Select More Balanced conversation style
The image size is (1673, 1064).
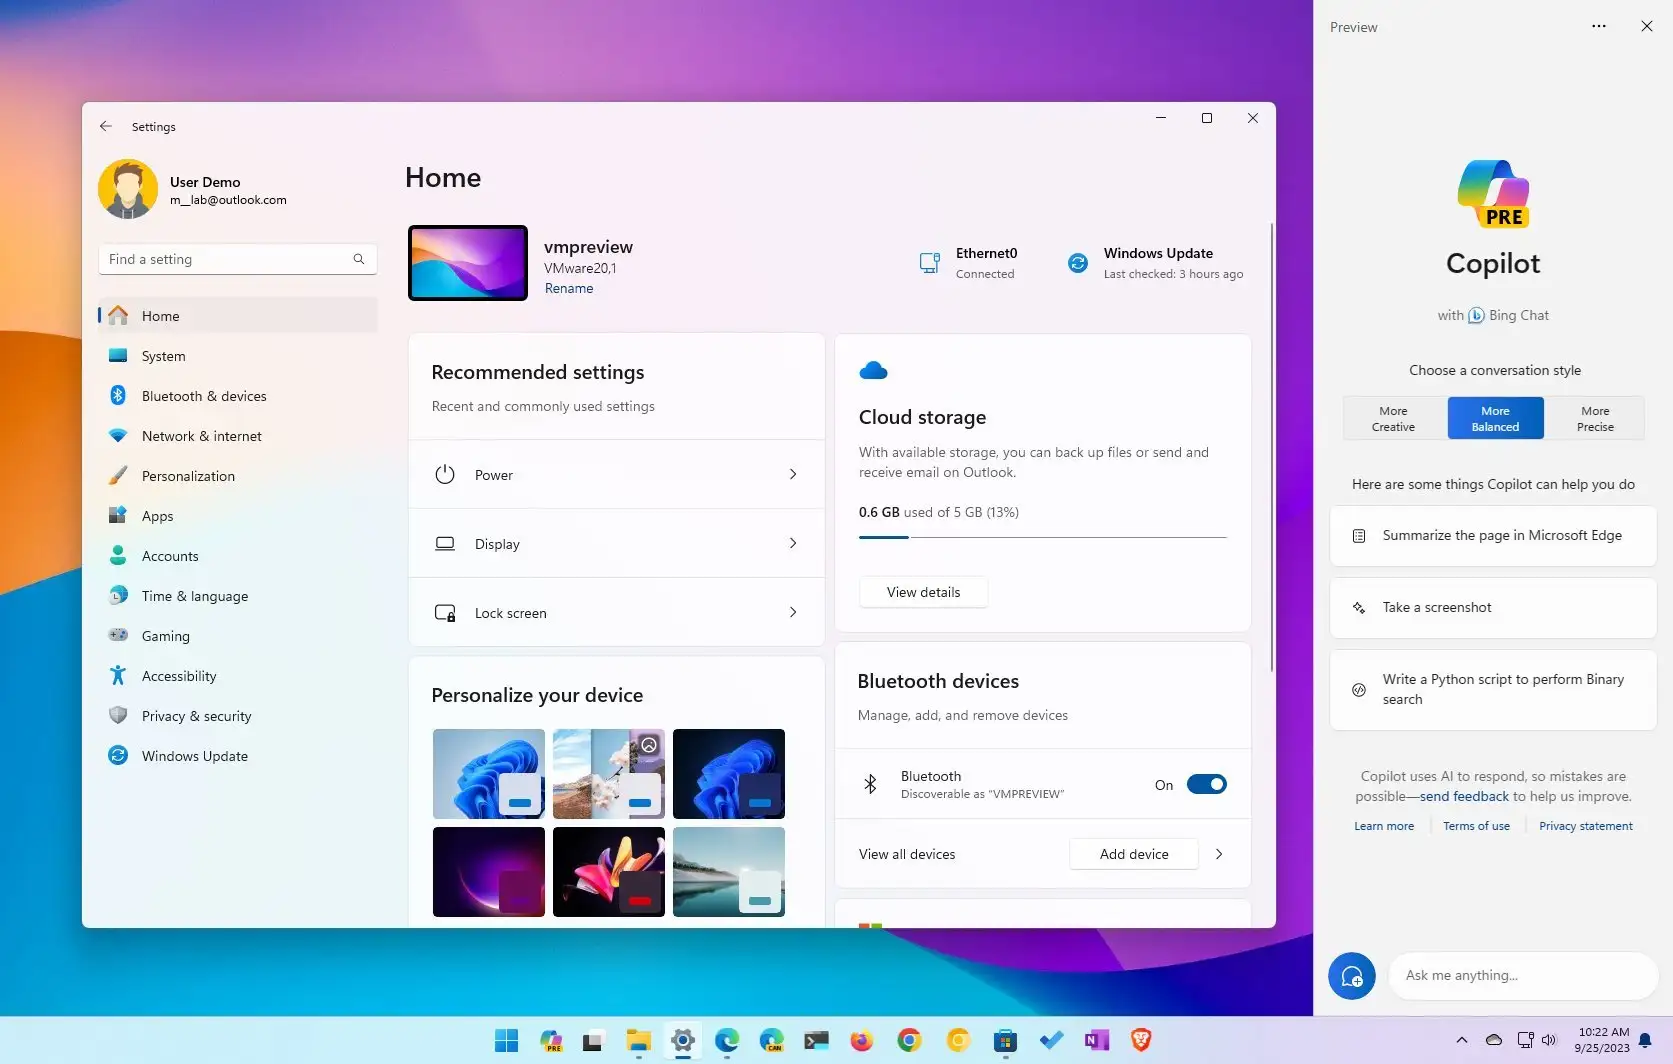1495,419
